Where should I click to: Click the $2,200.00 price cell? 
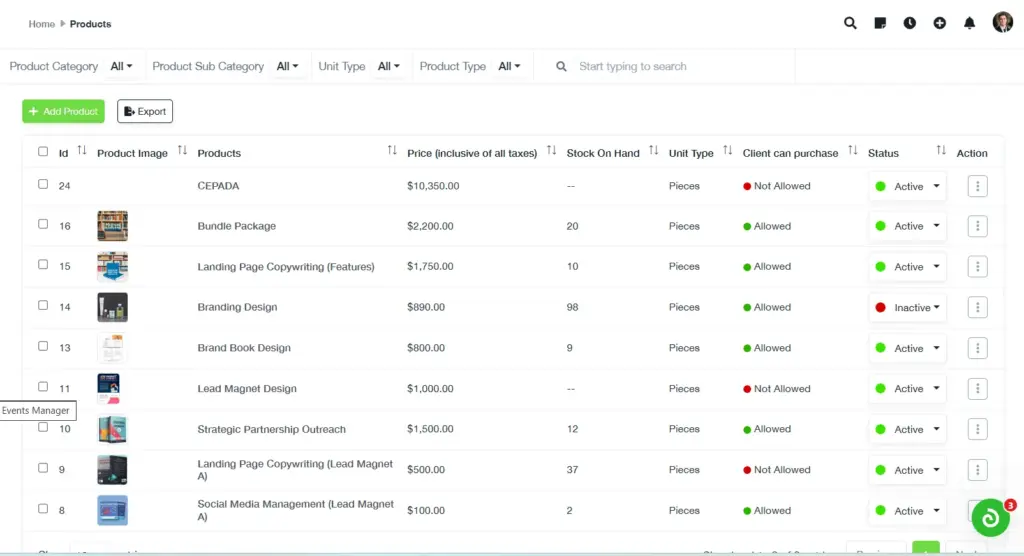point(430,226)
